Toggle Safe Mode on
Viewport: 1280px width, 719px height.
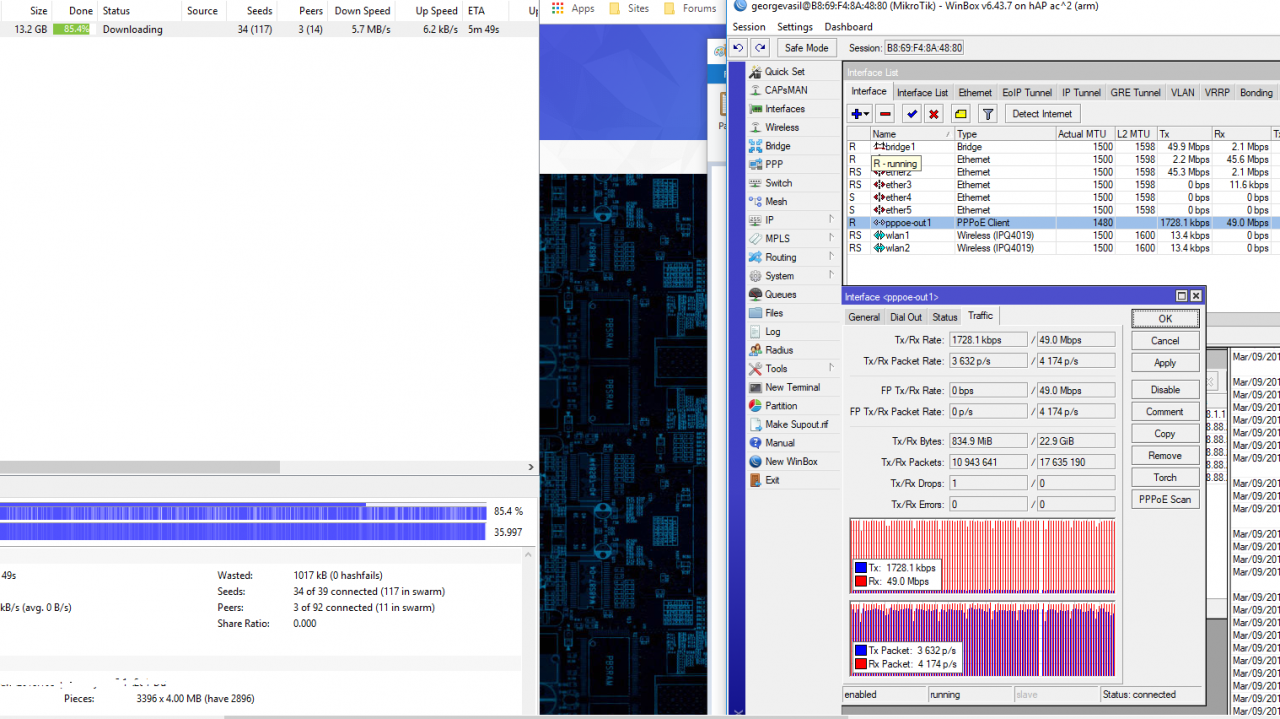tap(806, 48)
